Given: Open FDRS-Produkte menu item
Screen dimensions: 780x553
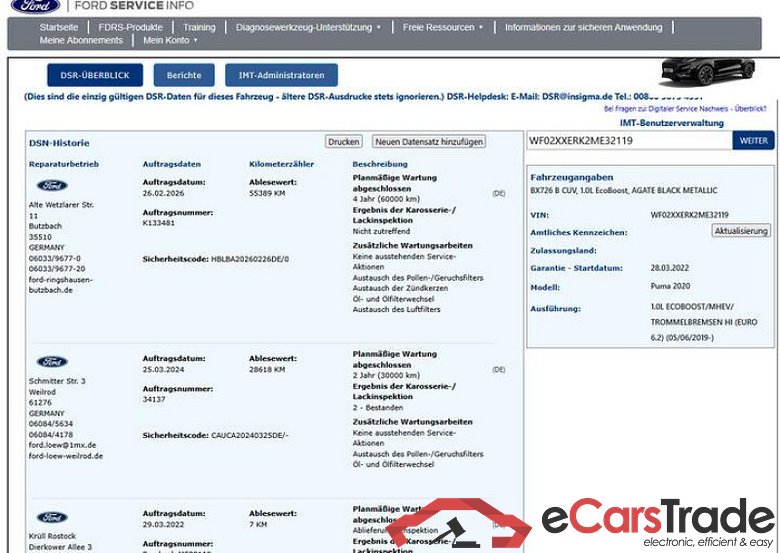Looking at the screenshot, I should (130, 27).
